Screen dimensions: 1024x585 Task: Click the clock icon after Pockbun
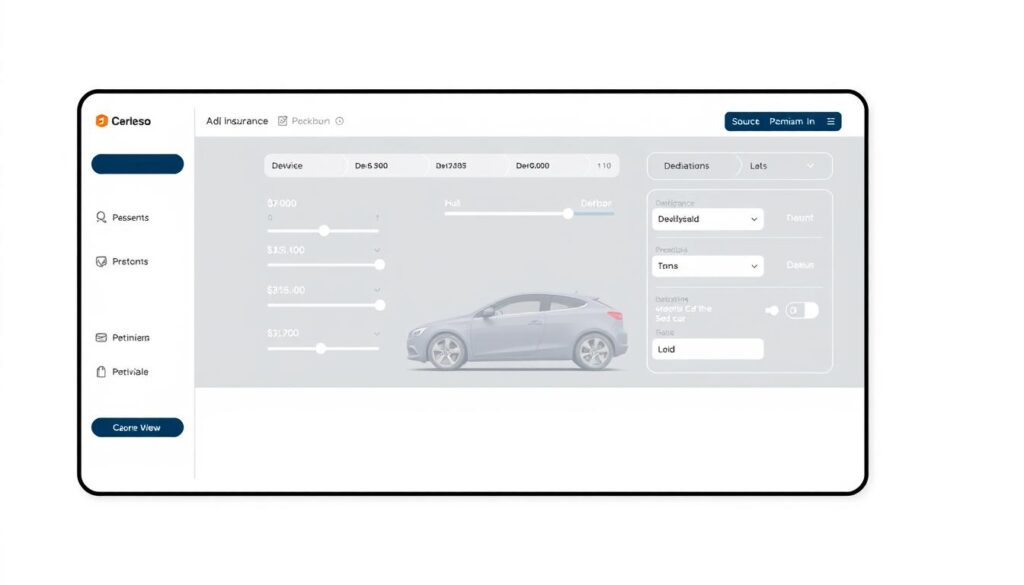click(340, 121)
